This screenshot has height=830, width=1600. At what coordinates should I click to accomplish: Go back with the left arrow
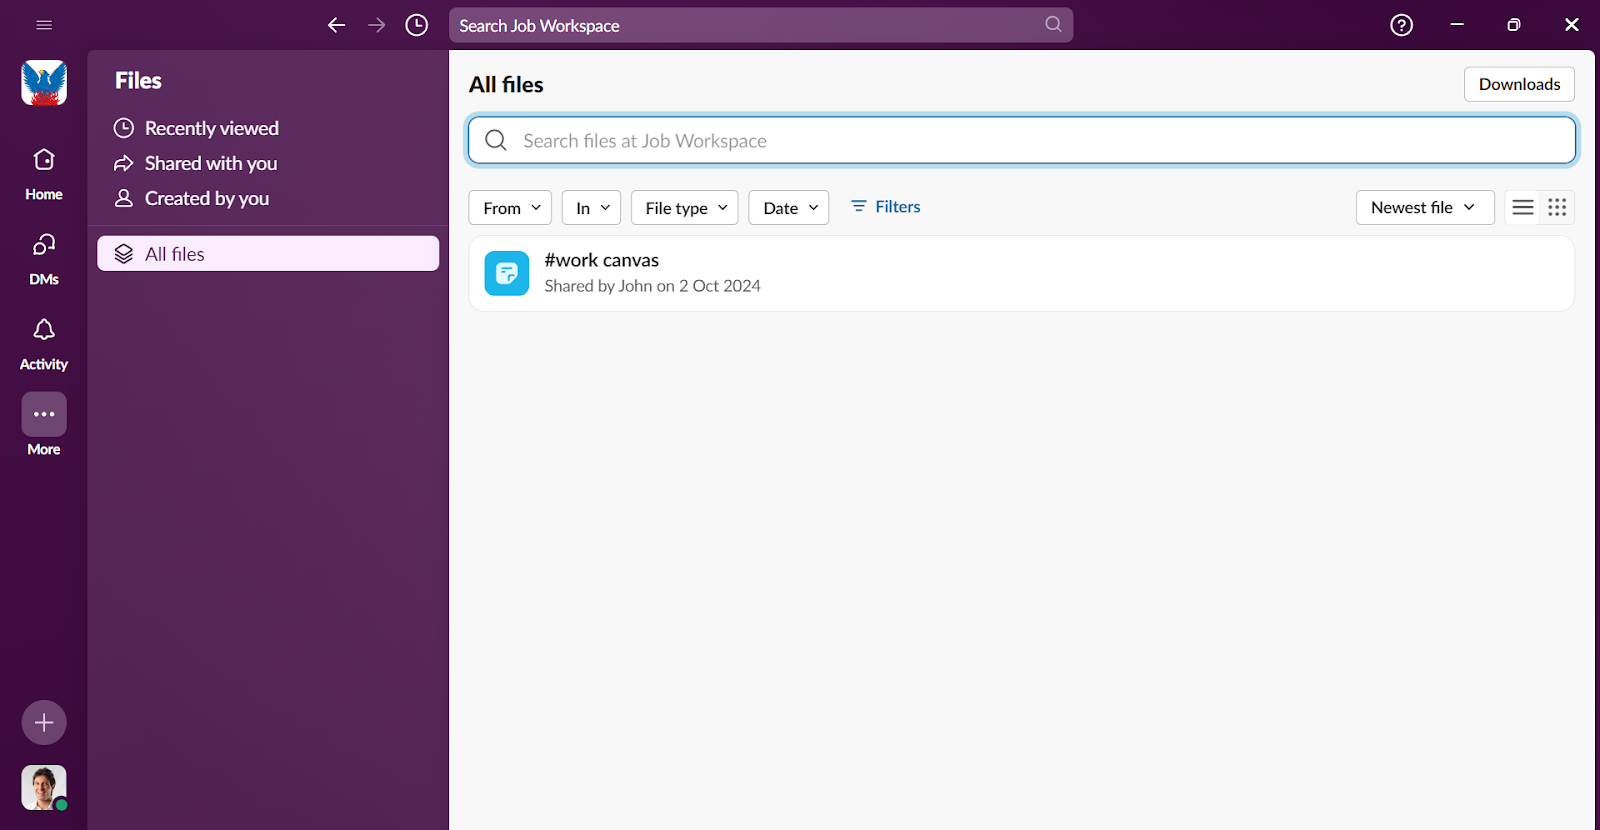337,25
